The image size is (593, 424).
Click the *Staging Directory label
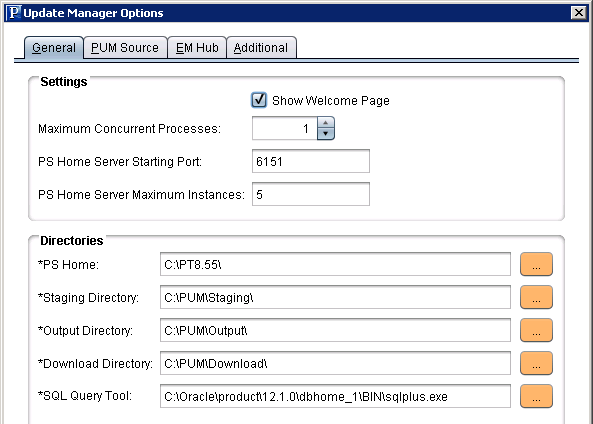click(x=88, y=298)
